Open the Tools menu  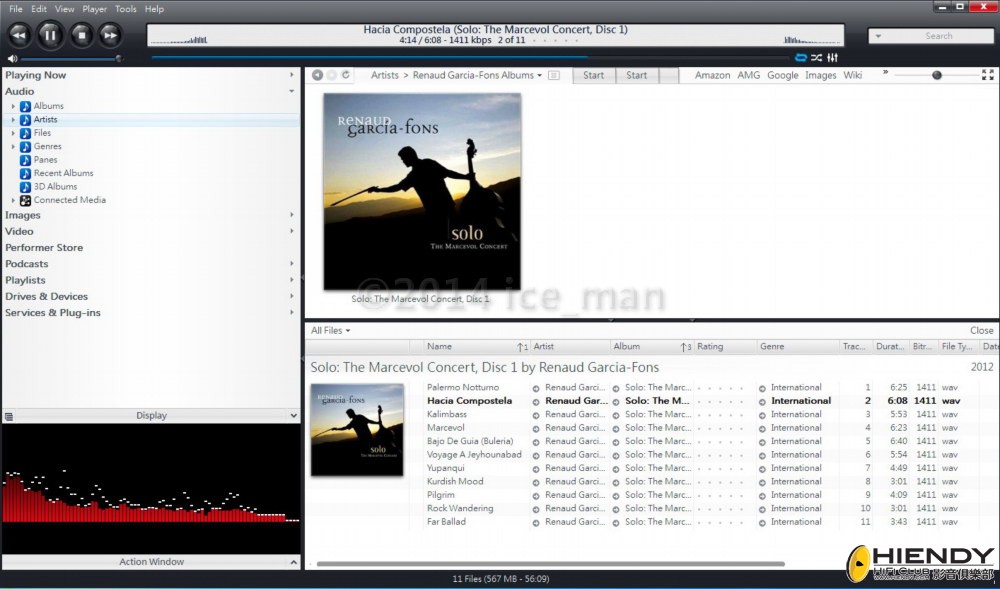126,9
